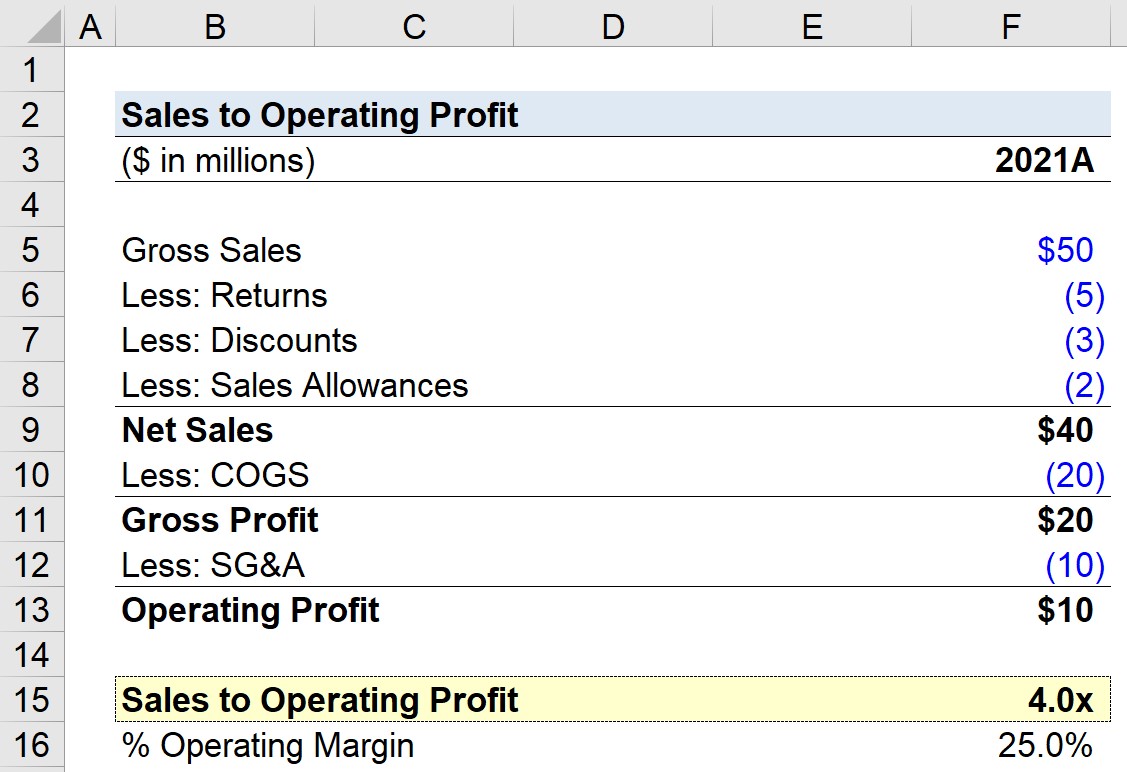Click the '% Operating Margin' label
This screenshot has height=772, width=1127.
coord(268,746)
